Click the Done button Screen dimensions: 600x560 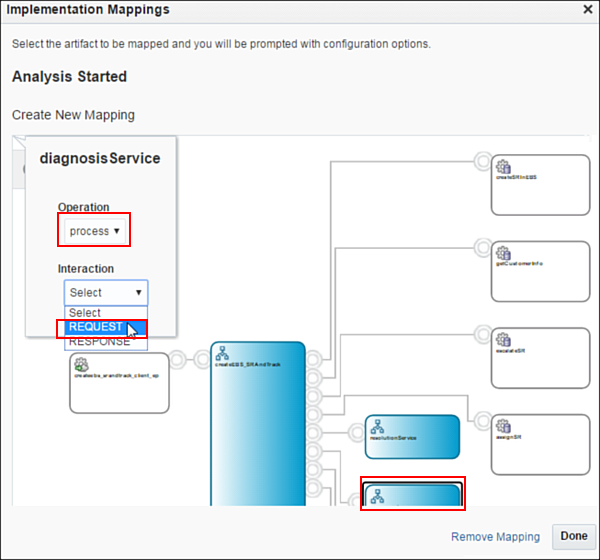coord(574,536)
